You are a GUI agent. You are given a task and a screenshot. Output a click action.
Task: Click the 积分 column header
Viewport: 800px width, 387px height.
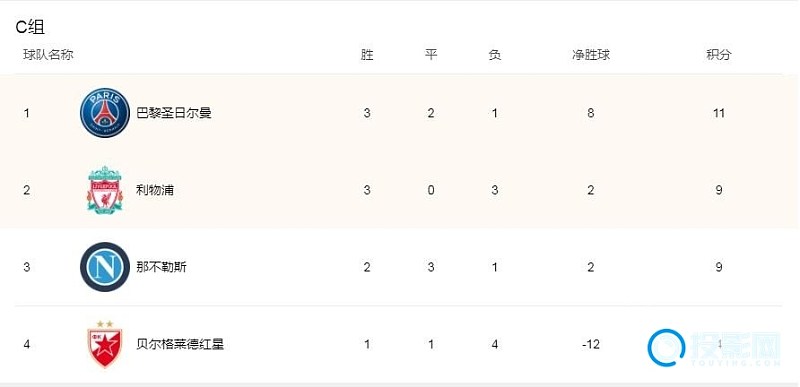(719, 55)
